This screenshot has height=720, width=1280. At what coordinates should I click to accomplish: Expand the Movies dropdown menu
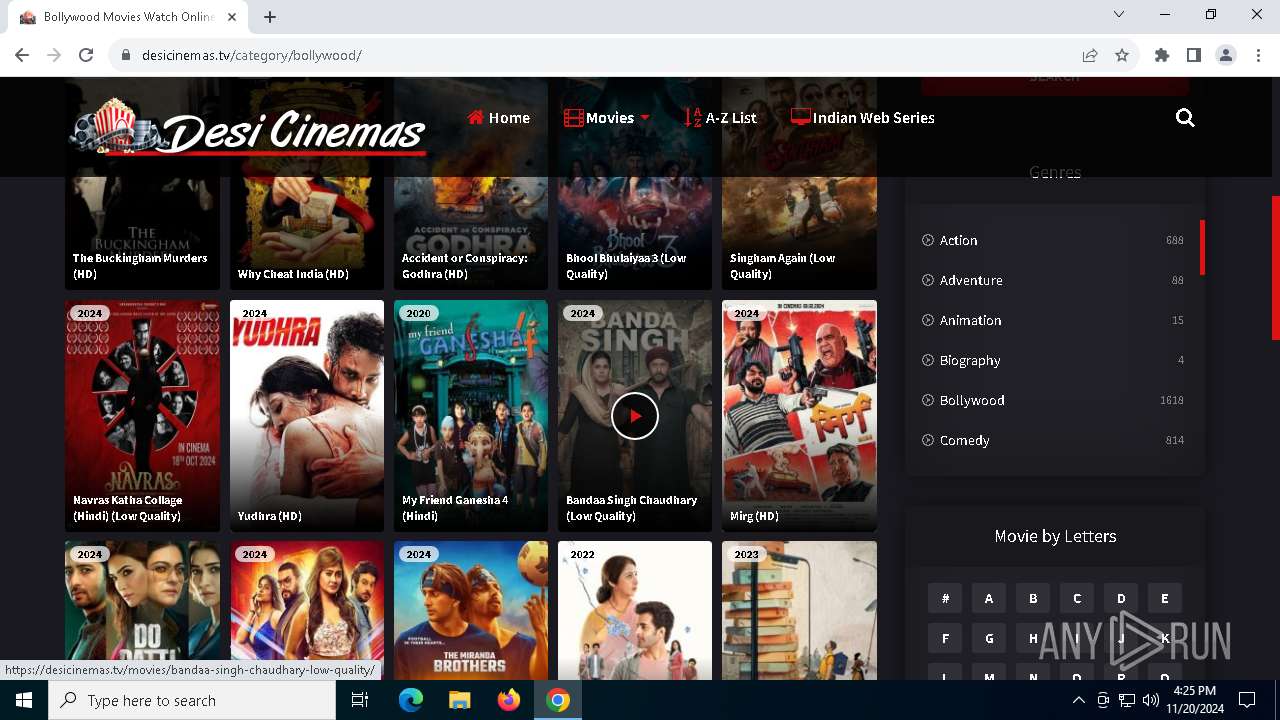(x=607, y=118)
